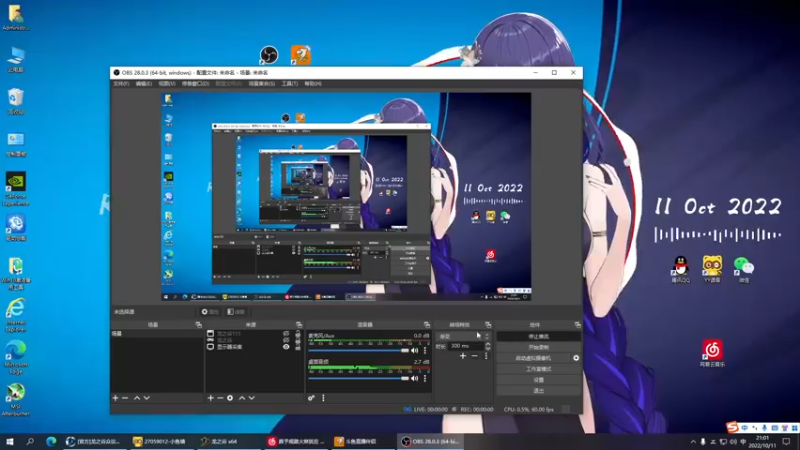Pop out the Sources dock panel
This screenshot has width=800, height=450.
299,325
